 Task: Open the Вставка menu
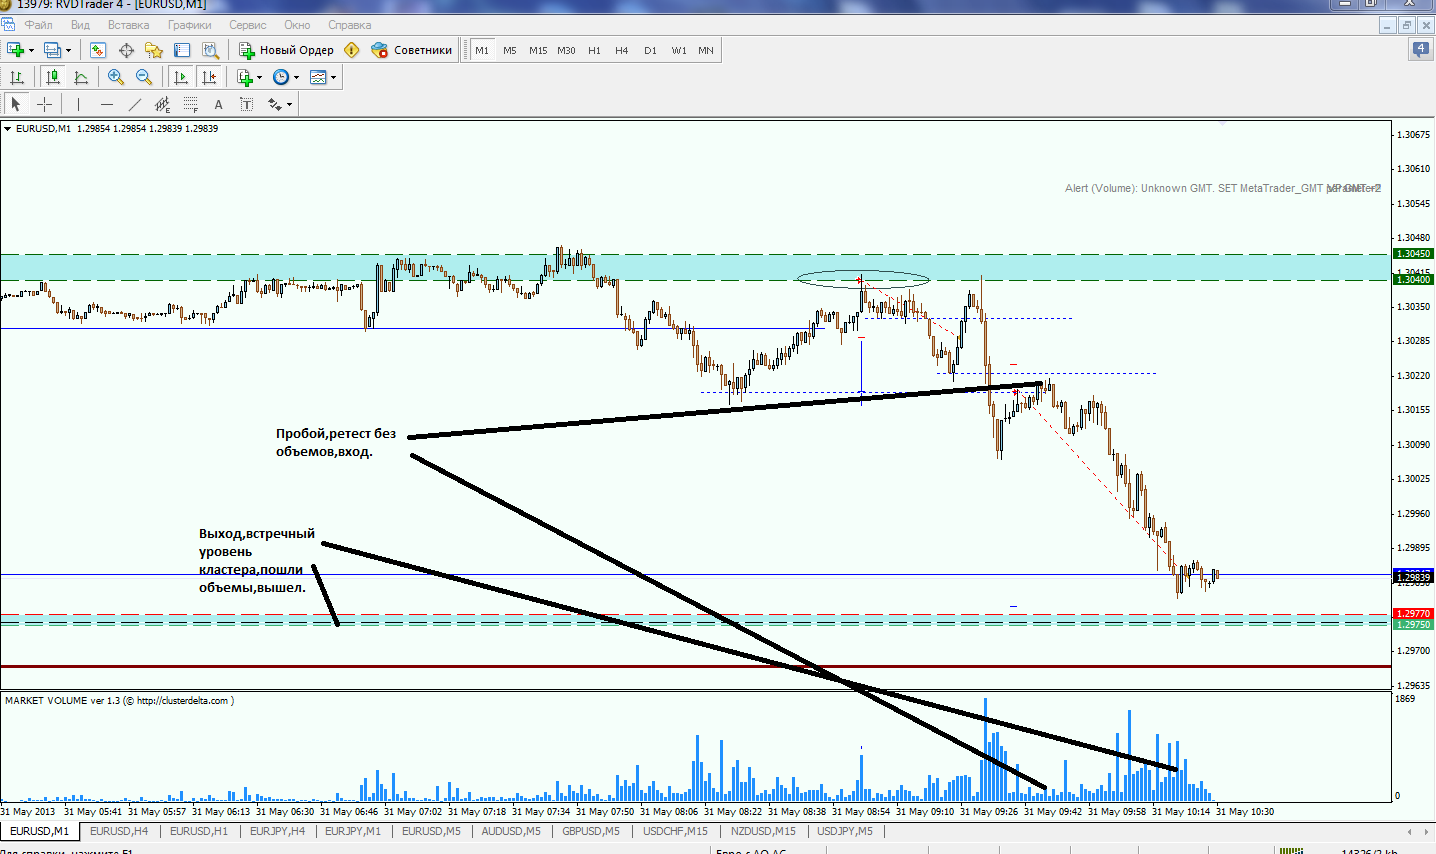tap(128, 25)
